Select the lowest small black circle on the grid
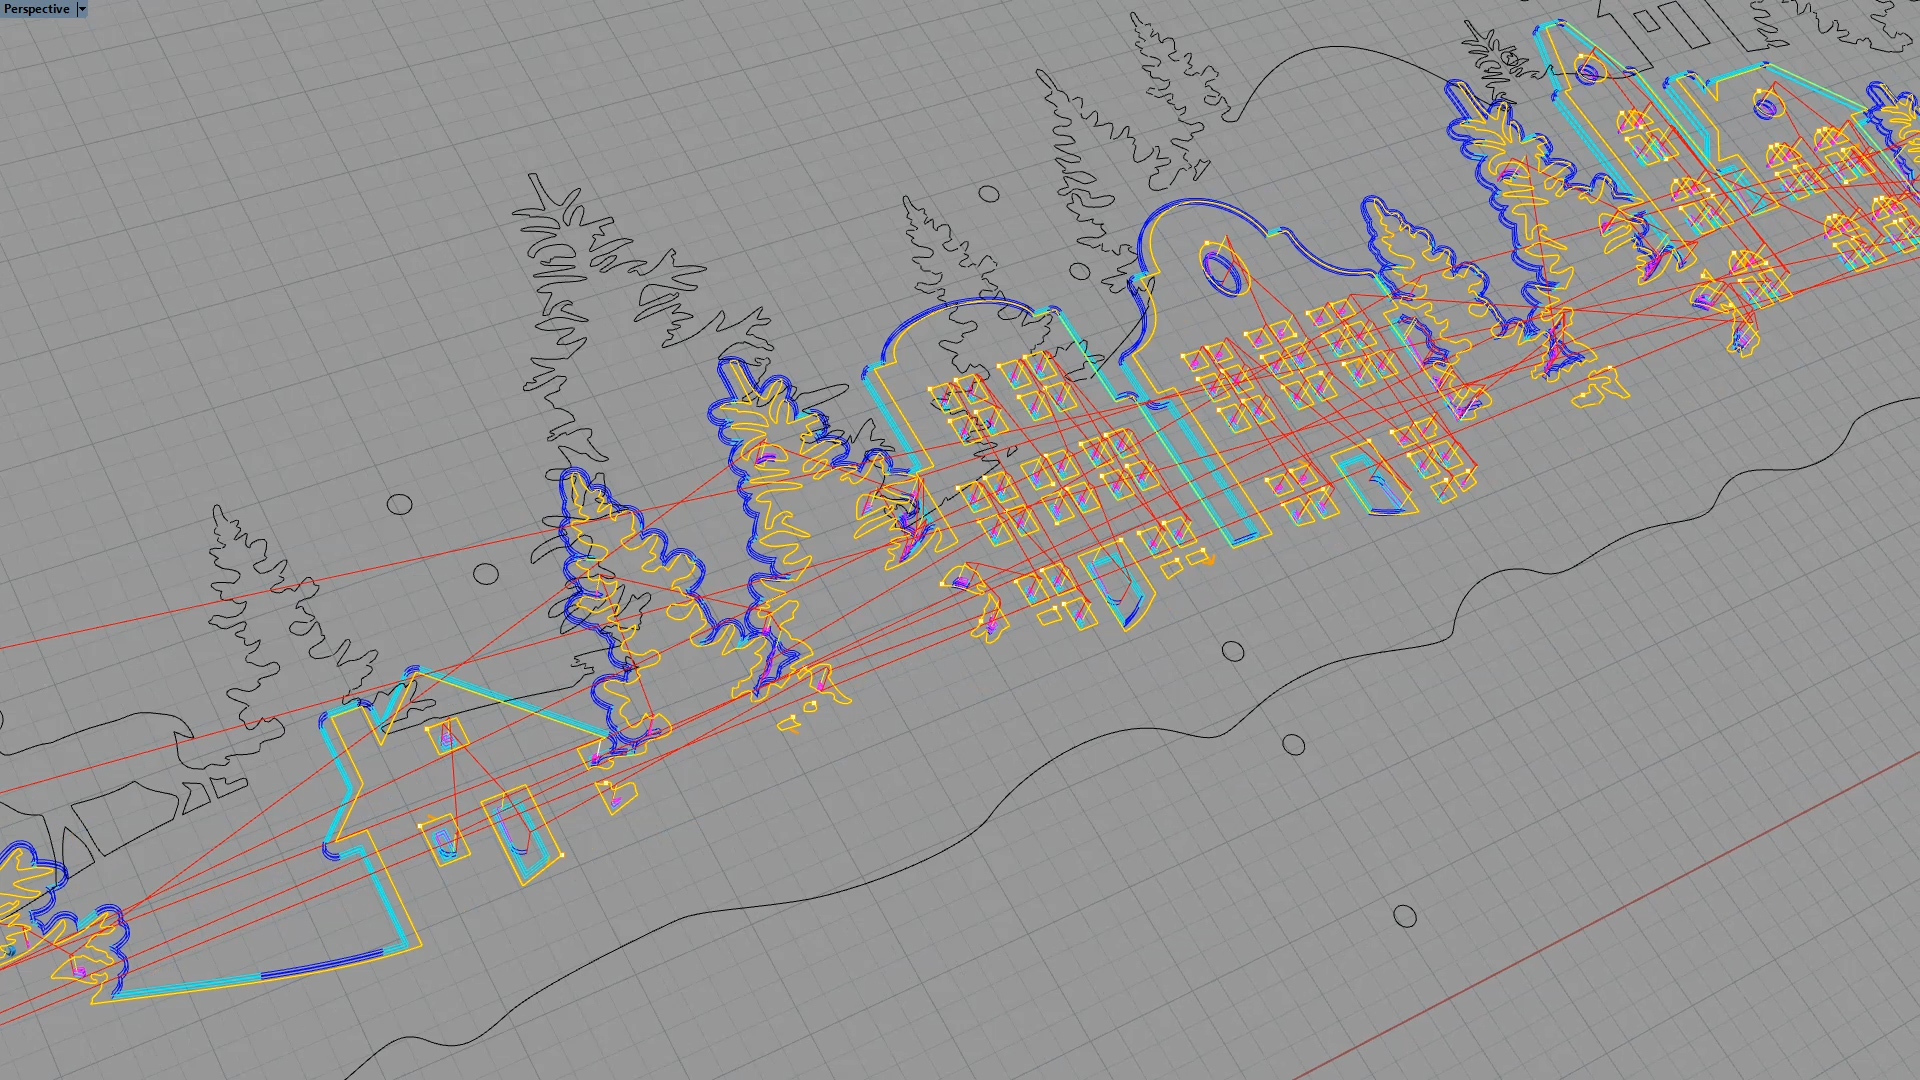 pos(1404,916)
